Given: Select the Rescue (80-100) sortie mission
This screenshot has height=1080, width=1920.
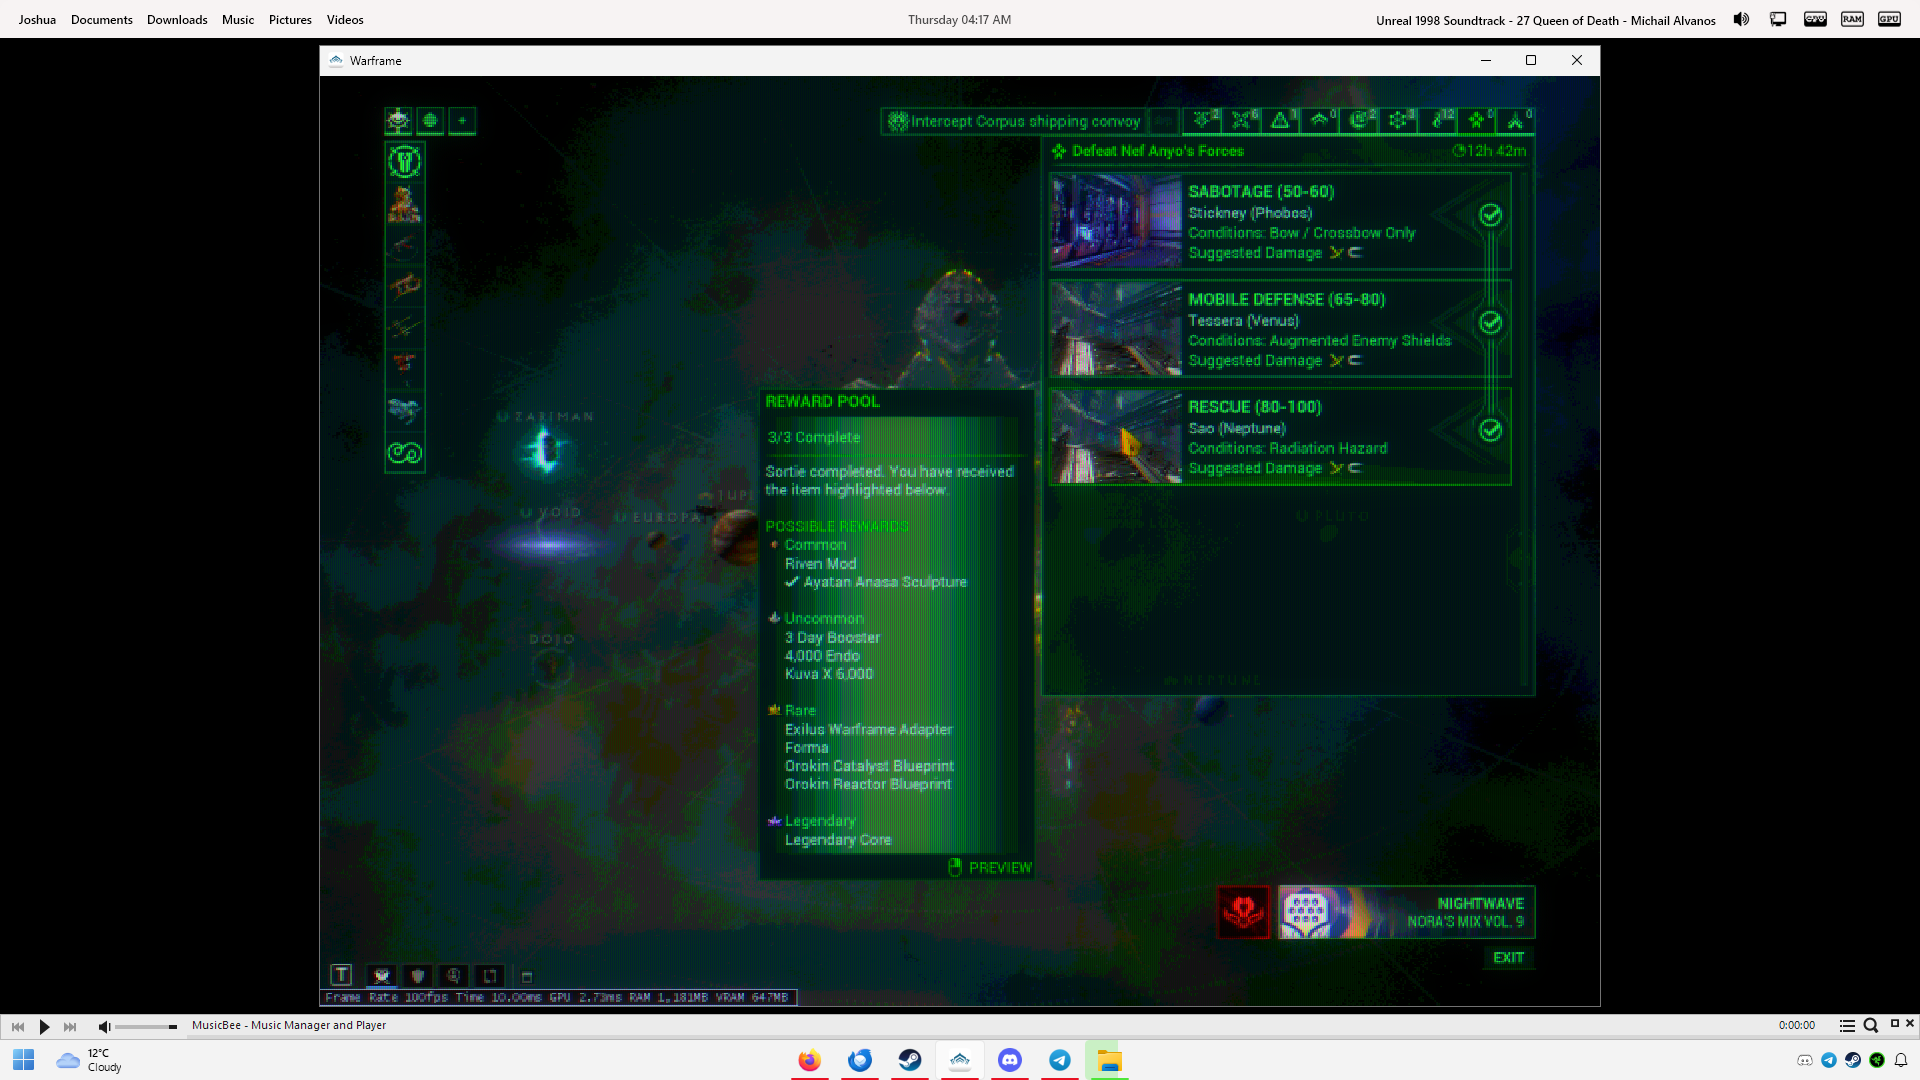Looking at the screenshot, I should point(1280,437).
